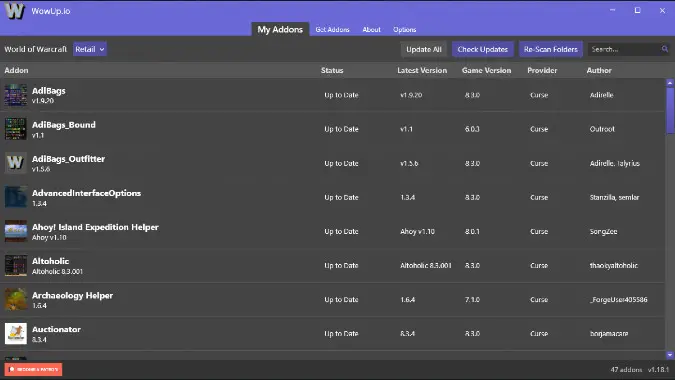Screen dimensions: 675x380
Task: Open the Get Addons tab
Action: point(332,30)
